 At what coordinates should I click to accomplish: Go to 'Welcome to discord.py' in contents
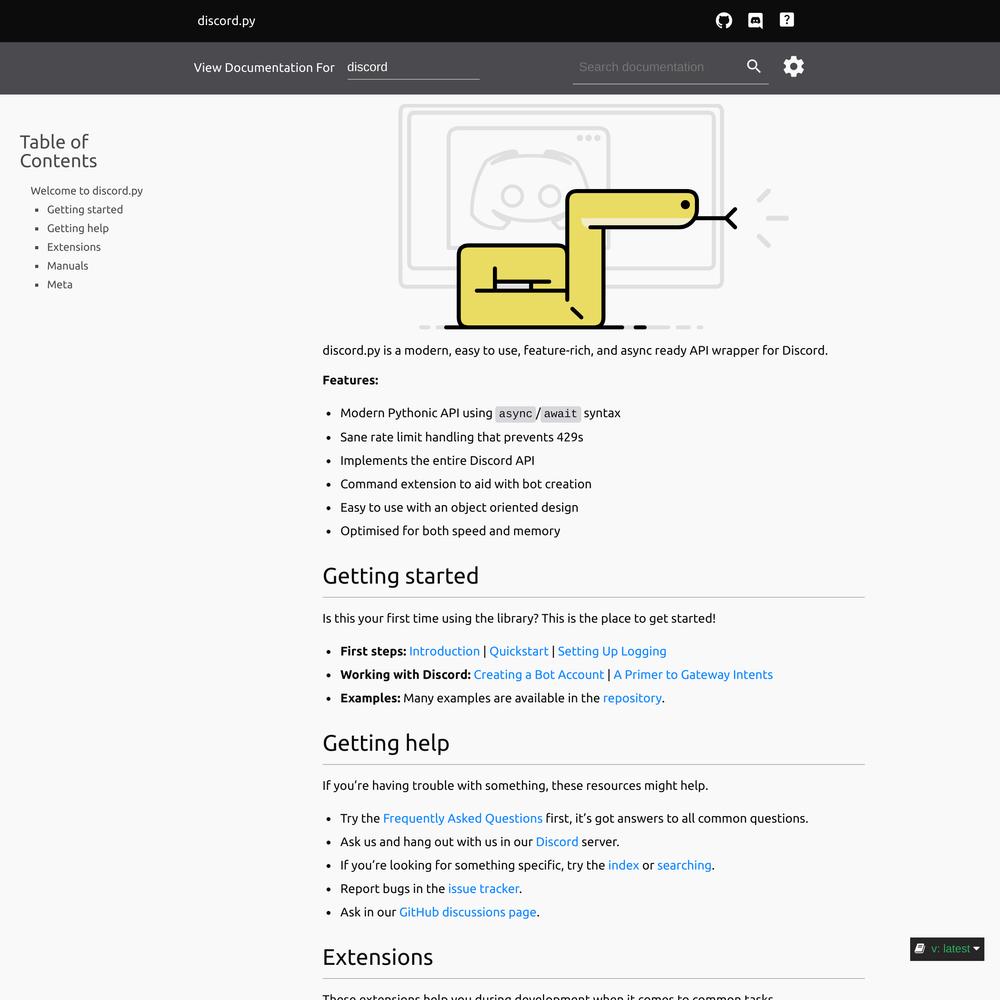87,191
